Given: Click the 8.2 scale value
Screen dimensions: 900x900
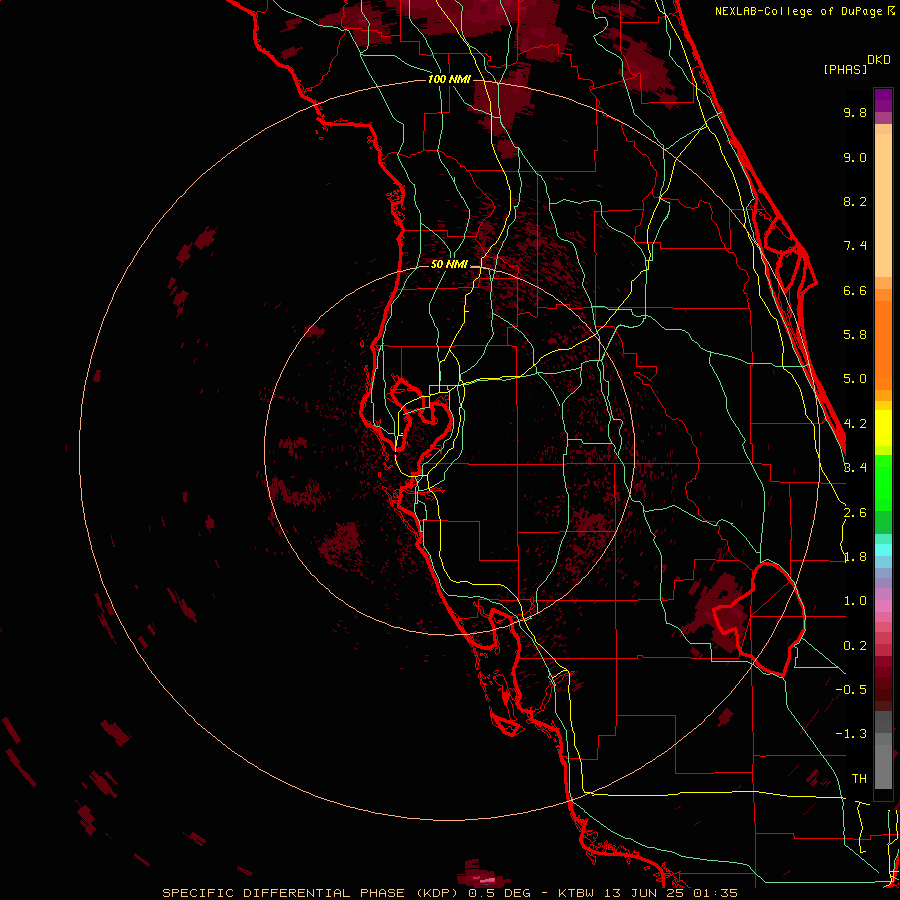Looking at the screenshot, I should pyautogui.click(x=855, y=201).
